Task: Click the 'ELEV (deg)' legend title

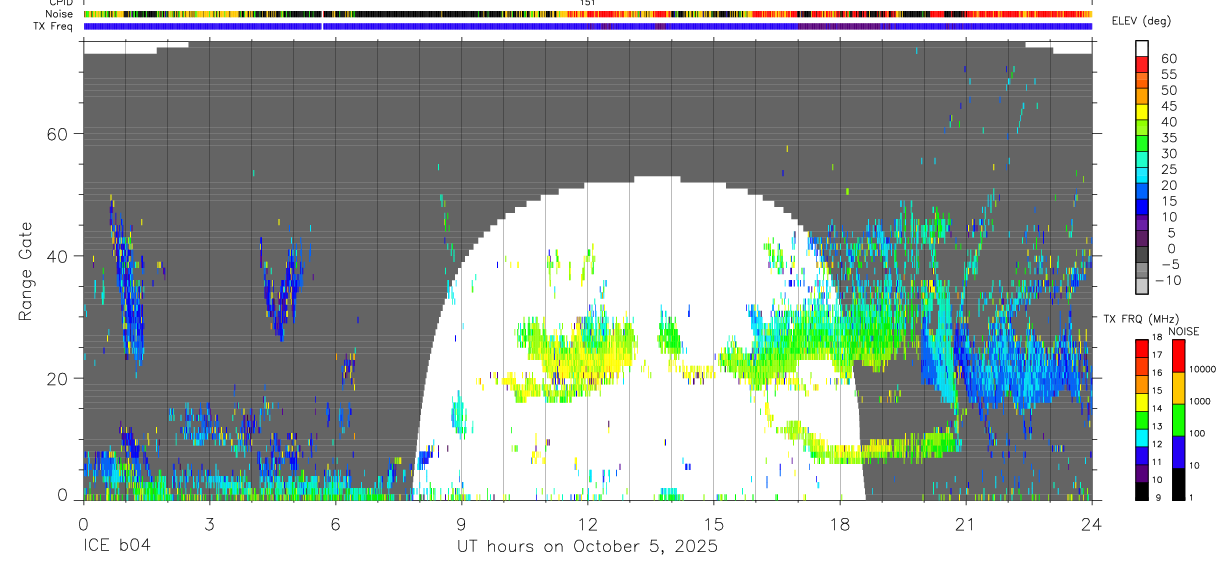Action: coord(1142,21)
